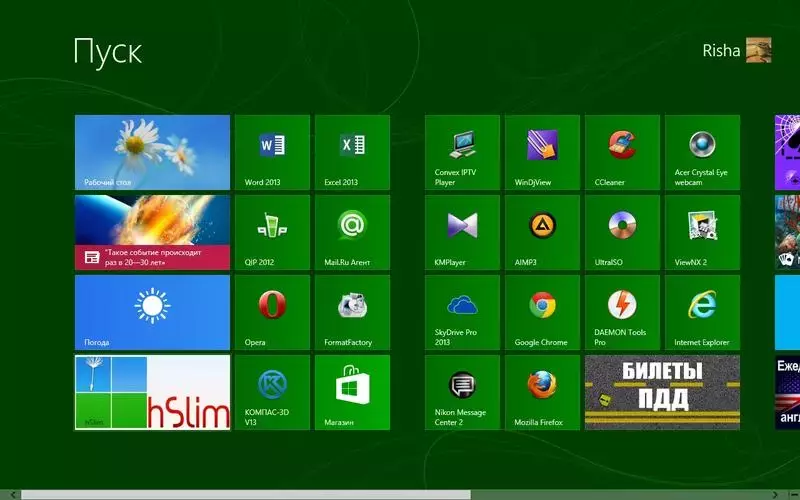800x500 pixels.
Task: Open the QIP 2012 tile
Action: click(272, 233)
